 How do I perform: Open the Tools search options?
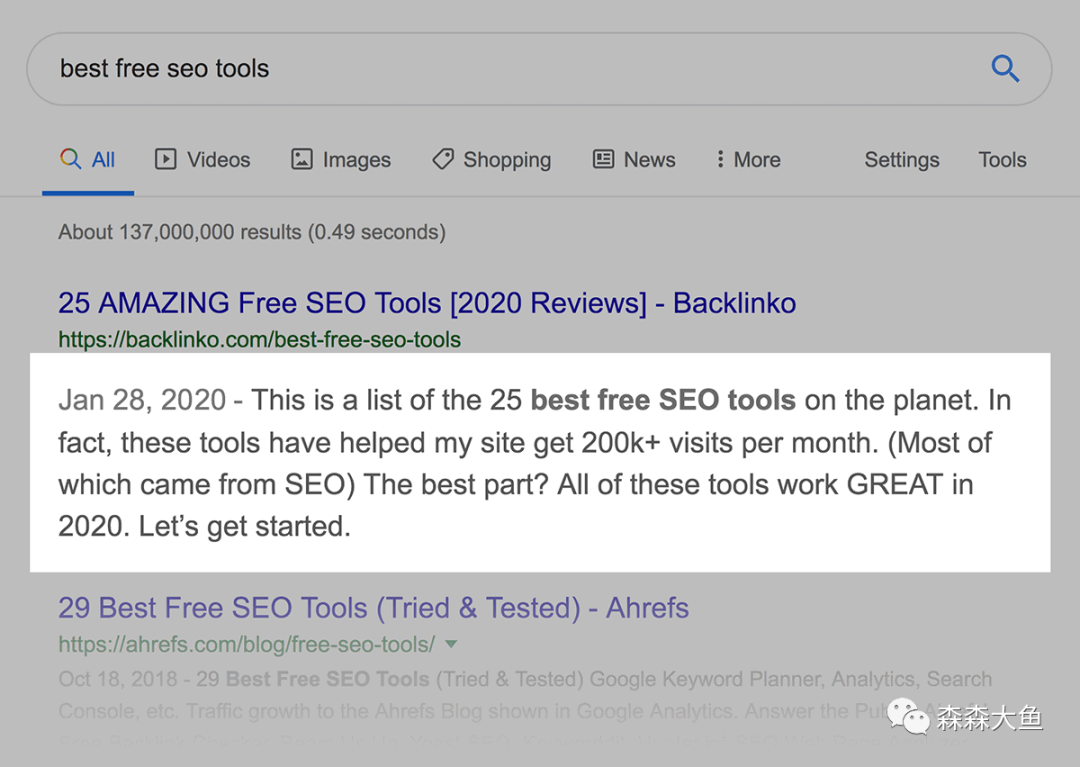1002,160
